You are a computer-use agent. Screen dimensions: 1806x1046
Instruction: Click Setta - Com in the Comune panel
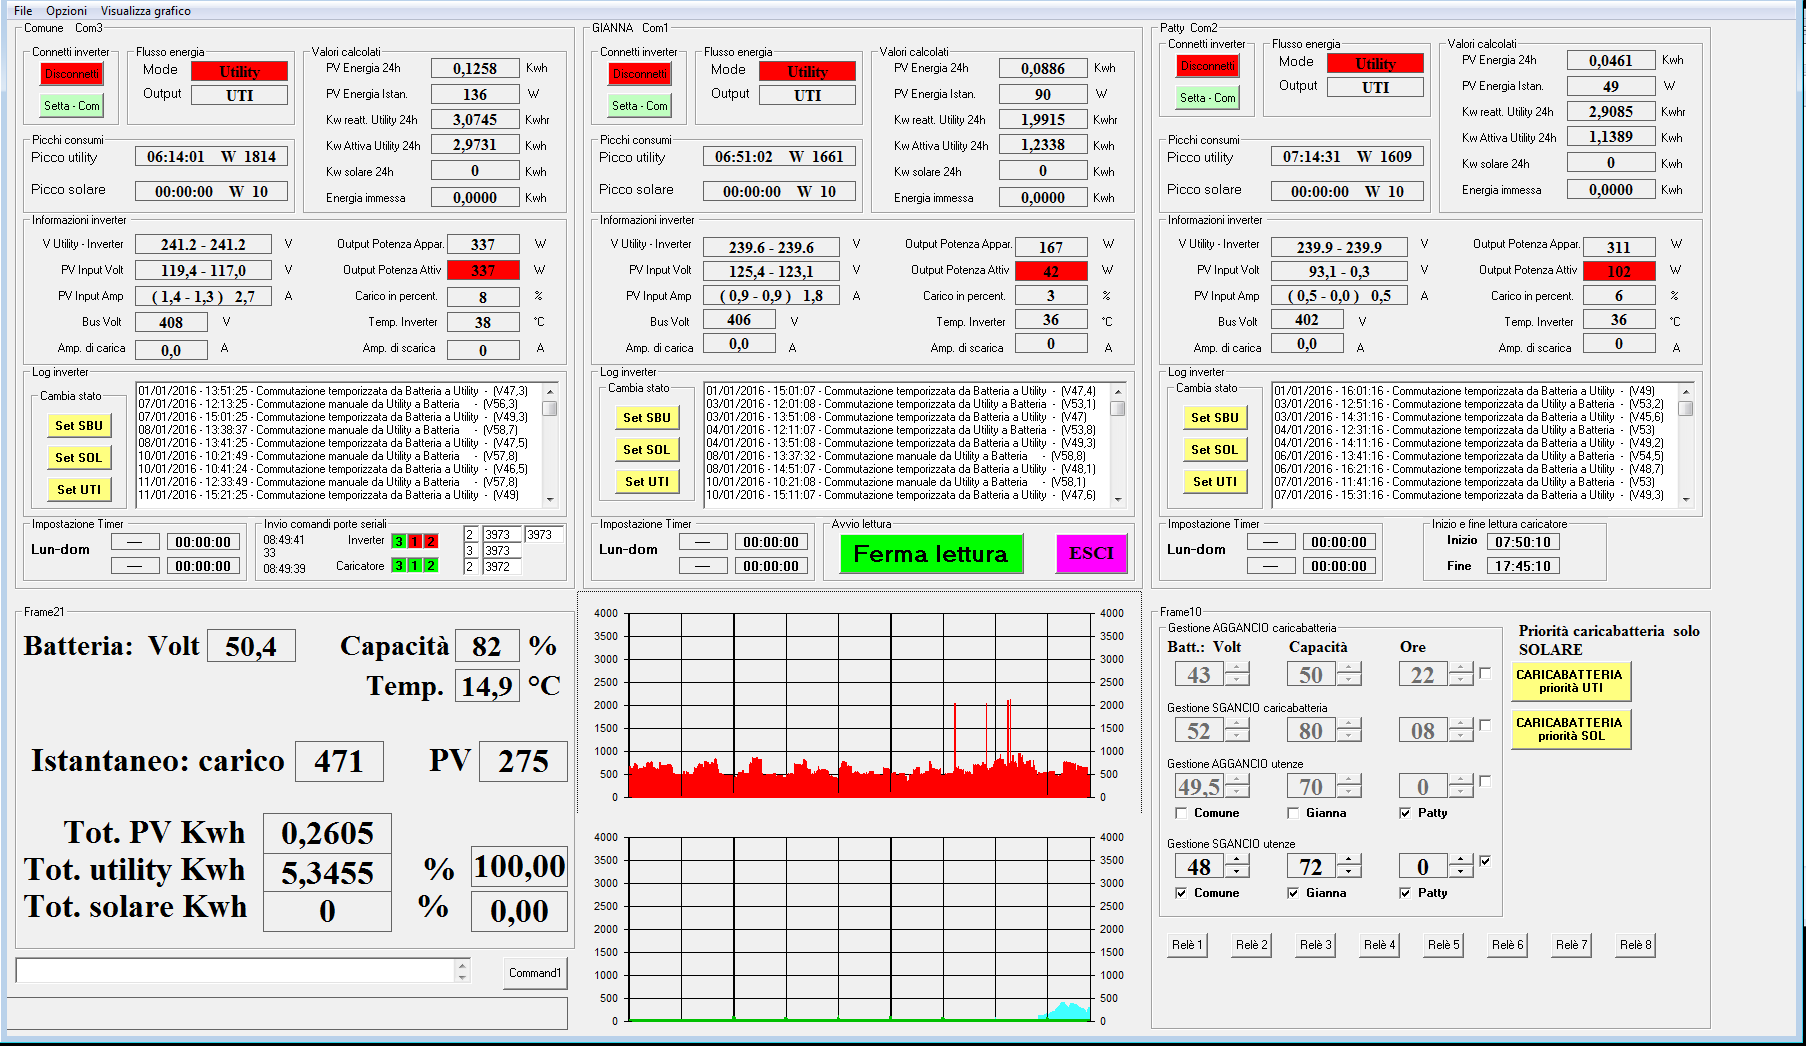pyautogui.click(x=72, y=106)
